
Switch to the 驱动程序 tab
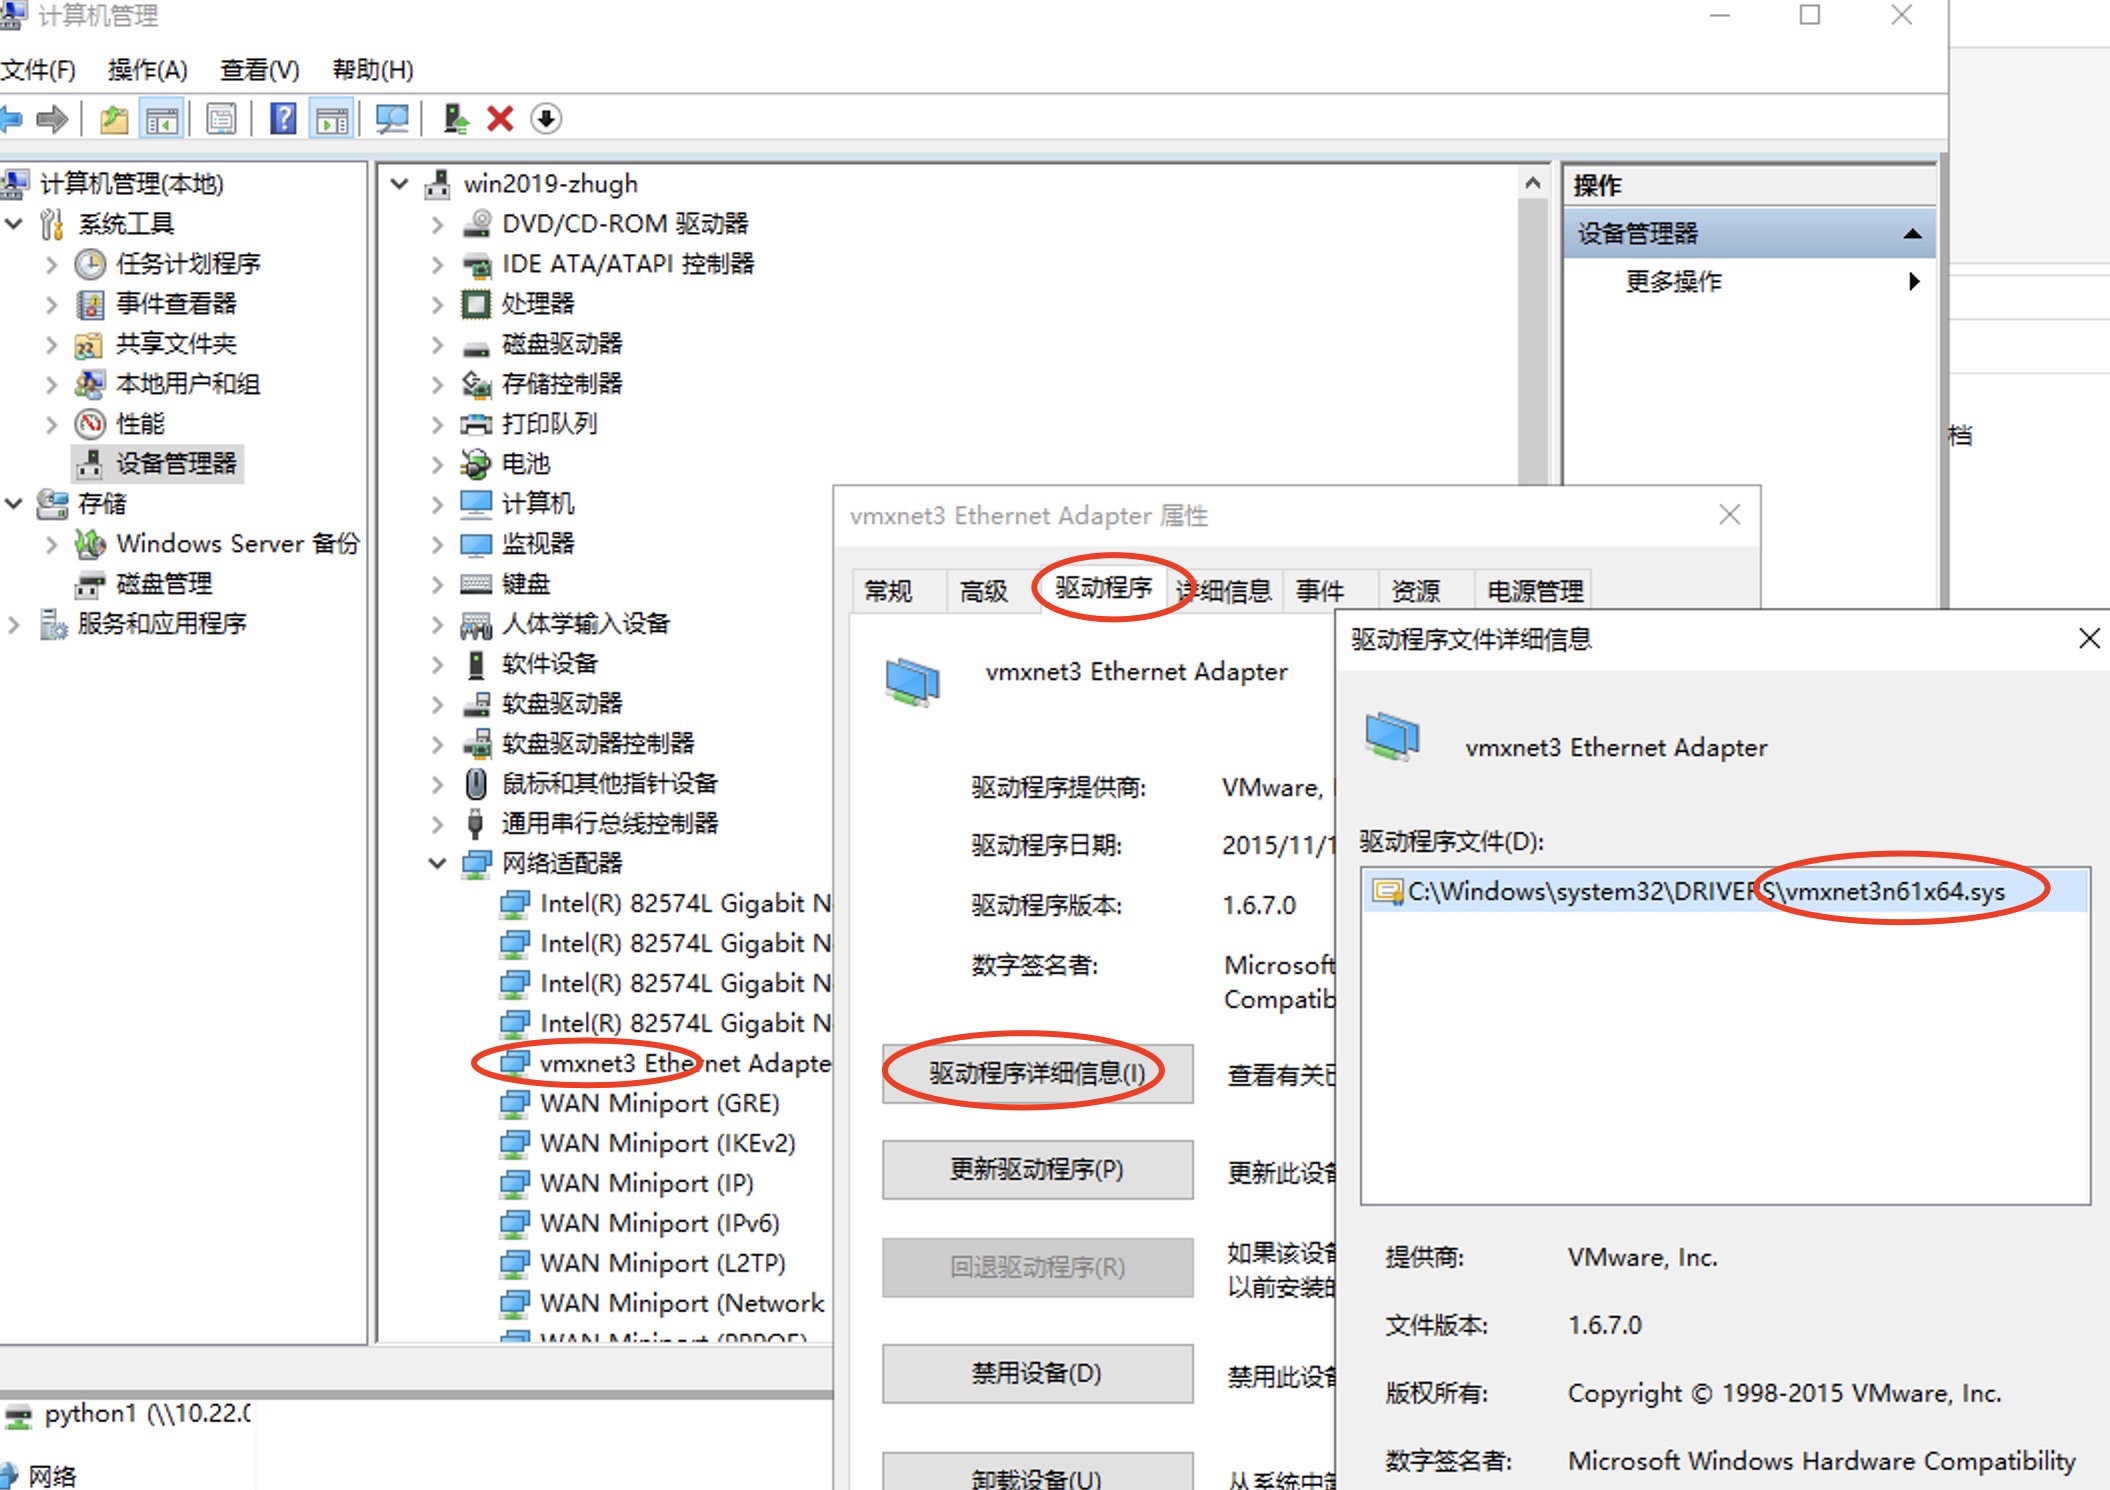tap(1103, 588)
